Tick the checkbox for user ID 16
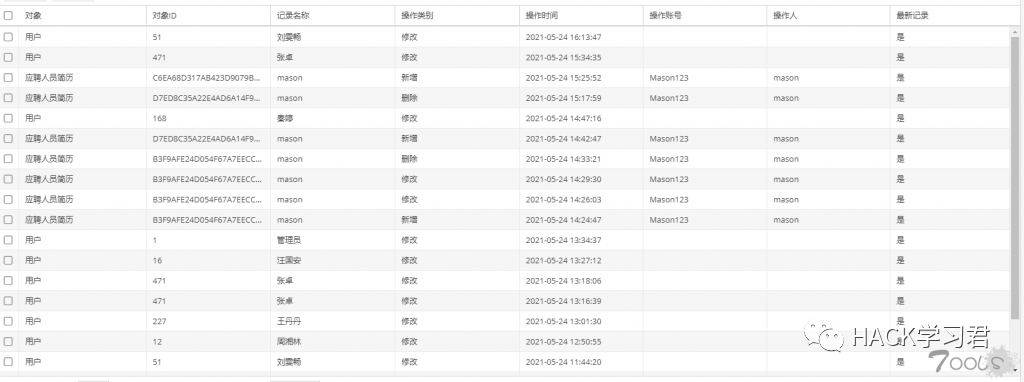This screenshot has width=1024, height=382. [x=8, y=260]
